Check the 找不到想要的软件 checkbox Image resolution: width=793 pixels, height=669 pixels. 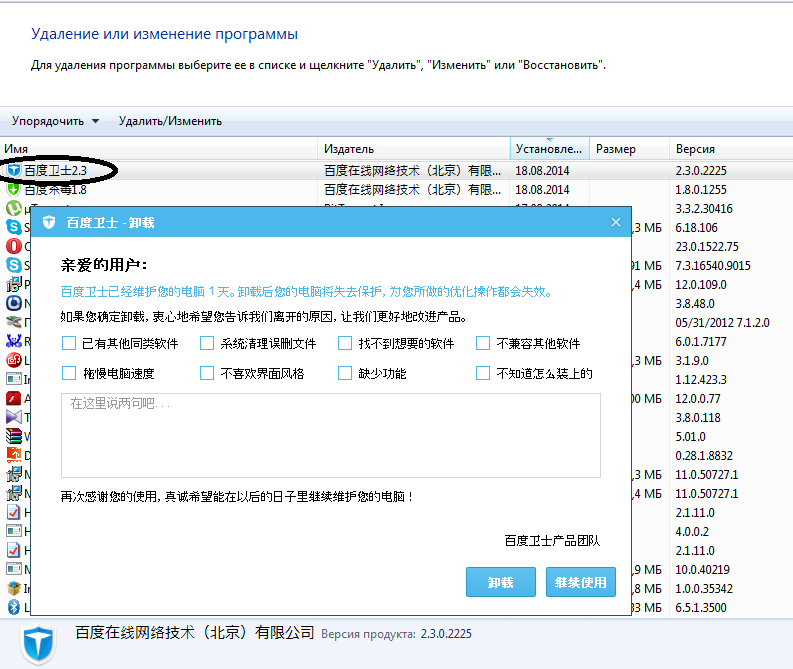coord(345,343)
